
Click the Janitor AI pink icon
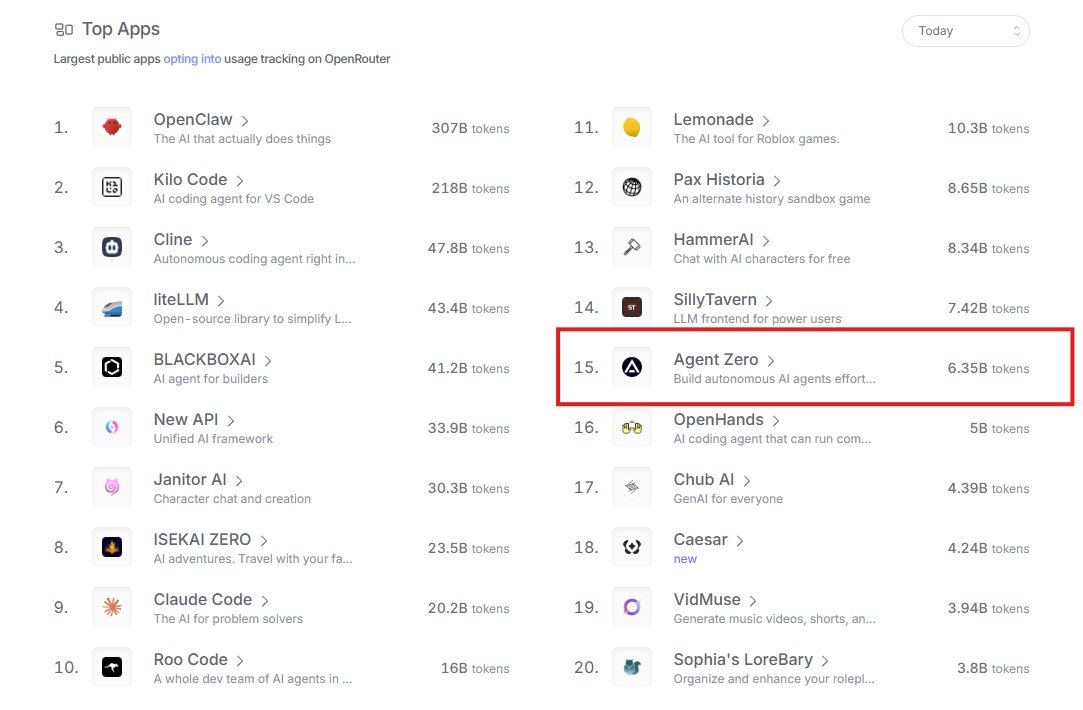click(x=112, y=488)
